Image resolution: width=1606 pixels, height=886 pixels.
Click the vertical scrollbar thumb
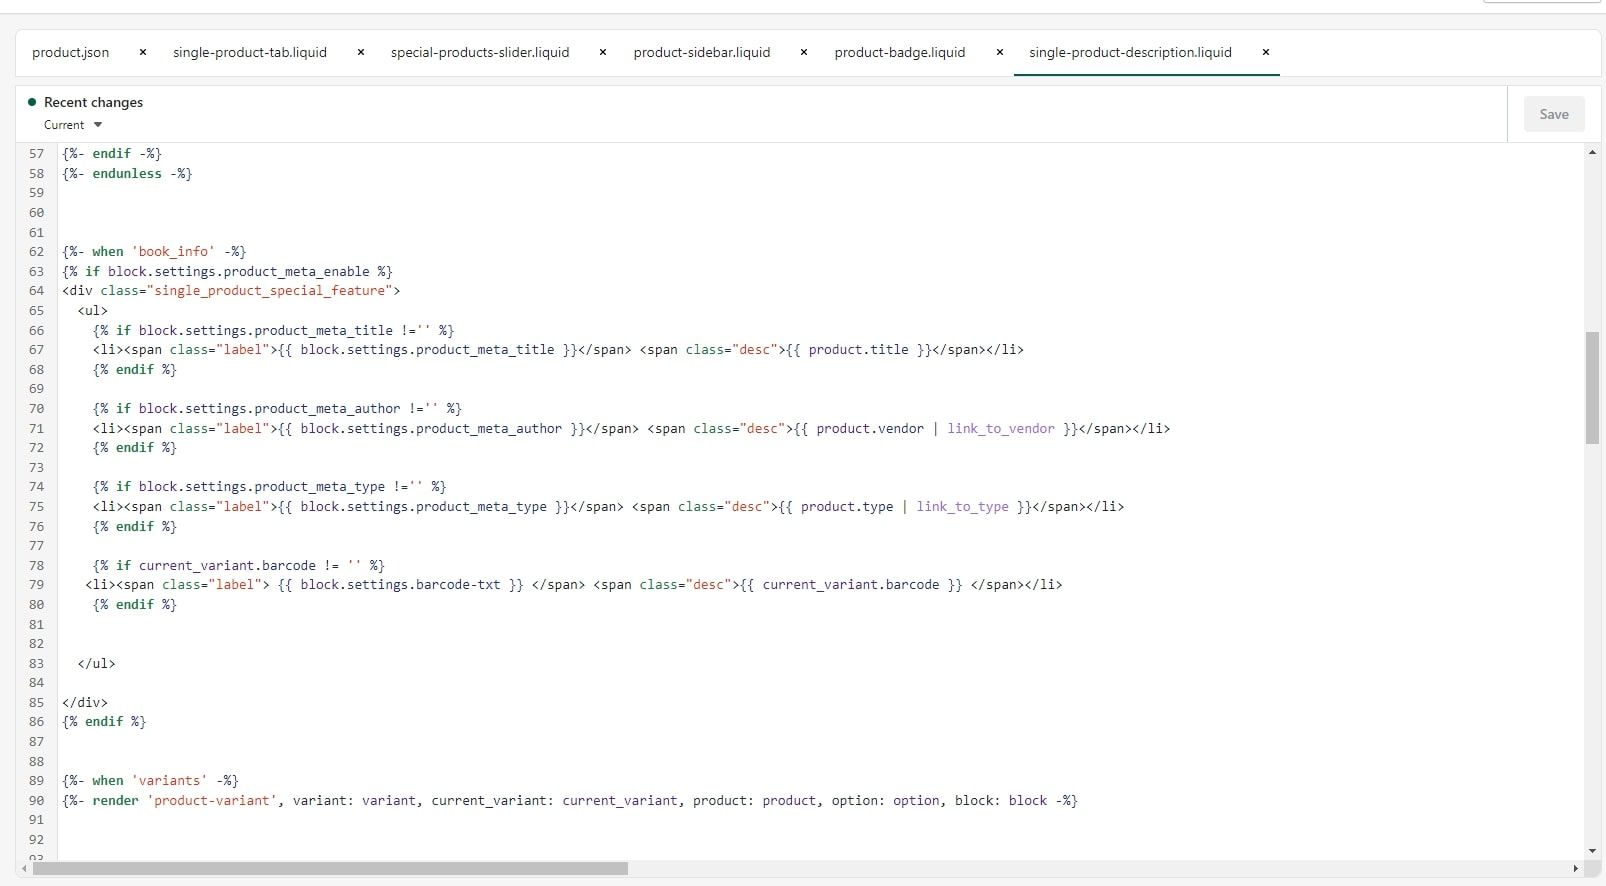pyautogui.click(x=1592, y=388)
